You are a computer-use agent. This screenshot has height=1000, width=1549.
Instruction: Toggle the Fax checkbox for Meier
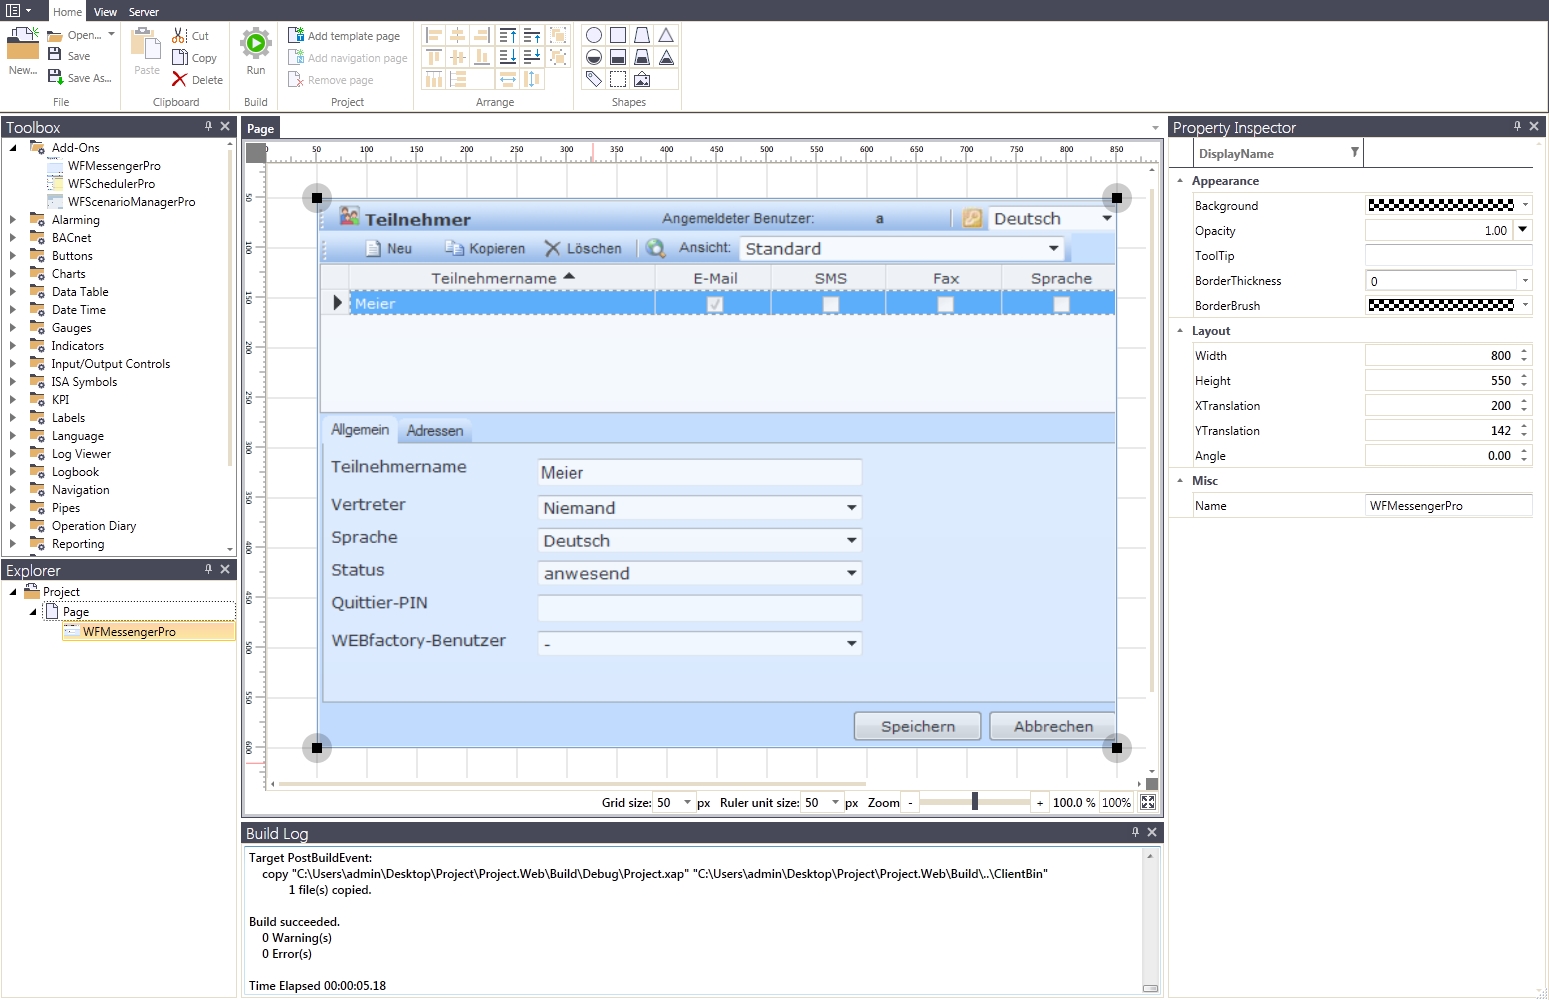click(x=945, y=304)
